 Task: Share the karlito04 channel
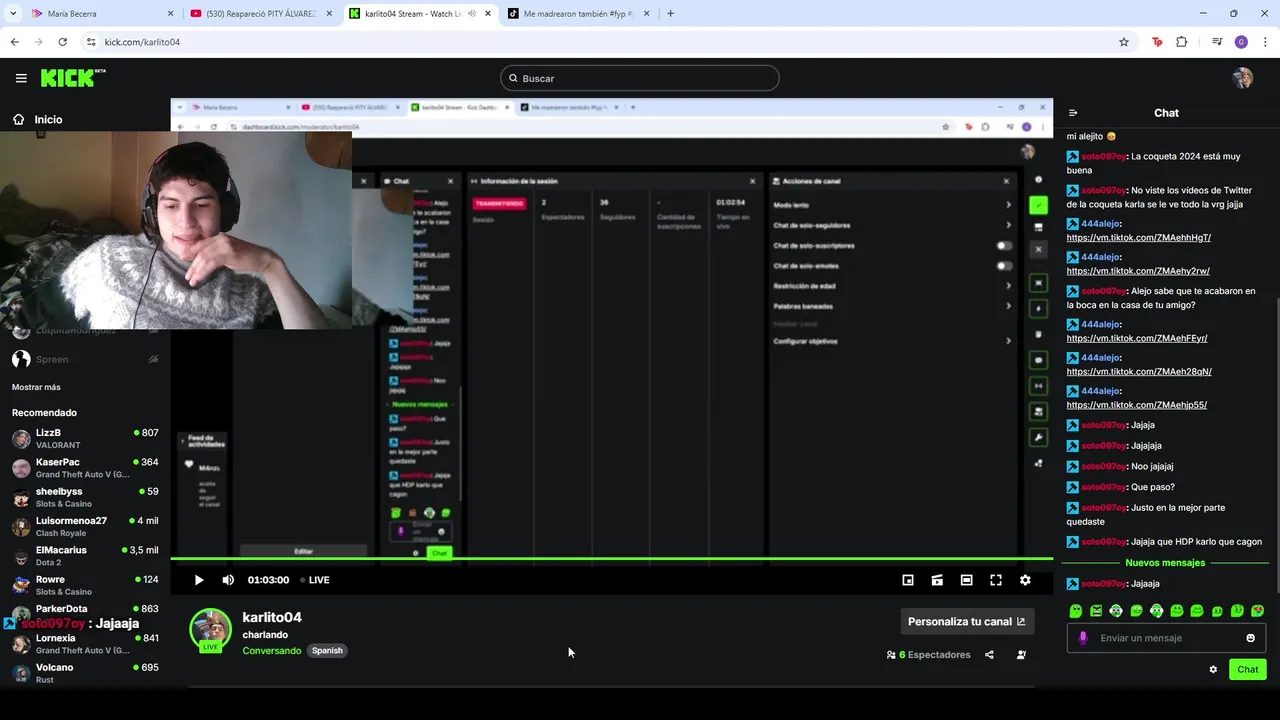[989, 655]
